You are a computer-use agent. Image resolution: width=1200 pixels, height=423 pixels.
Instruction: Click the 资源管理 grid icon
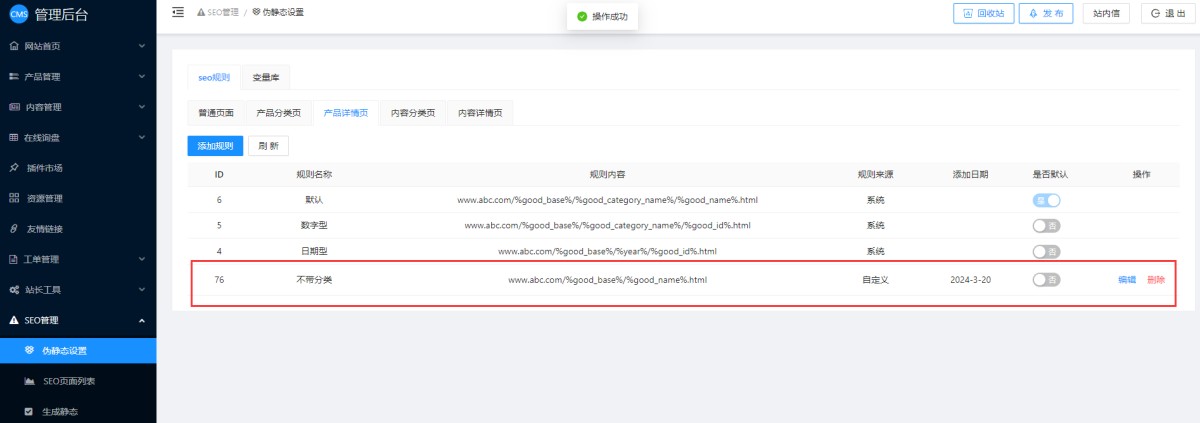click(14, 198)
